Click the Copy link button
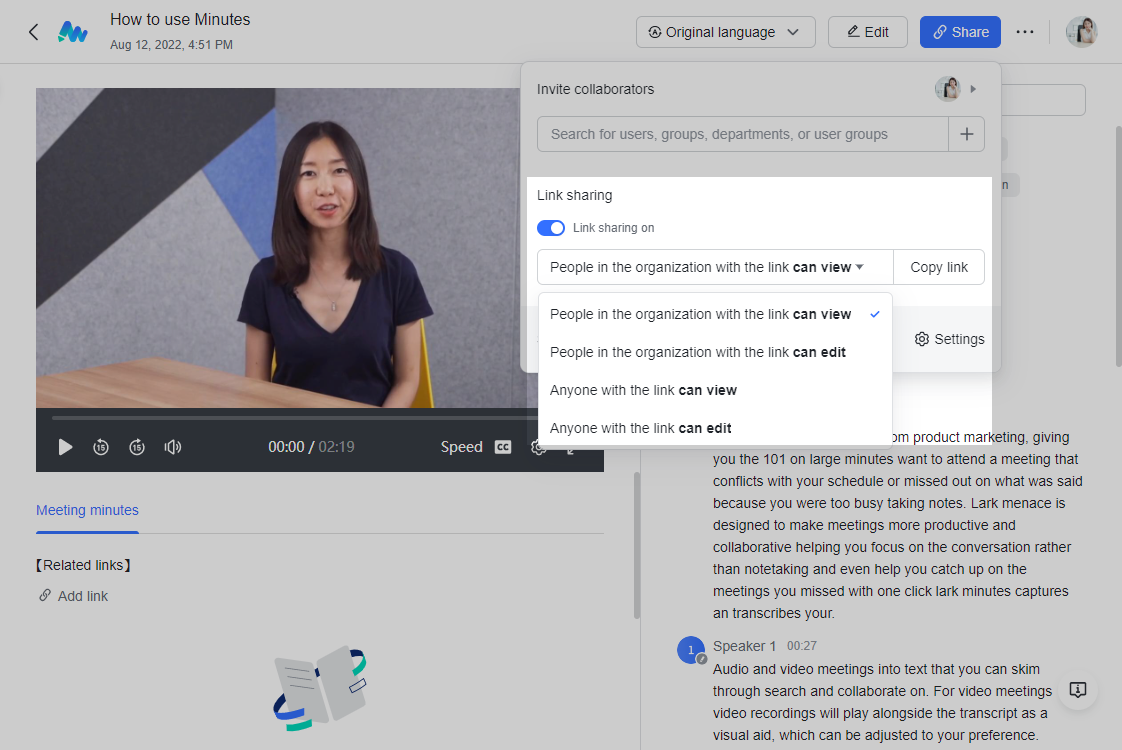Screen dimensions: 1122x750 (938, 267)
